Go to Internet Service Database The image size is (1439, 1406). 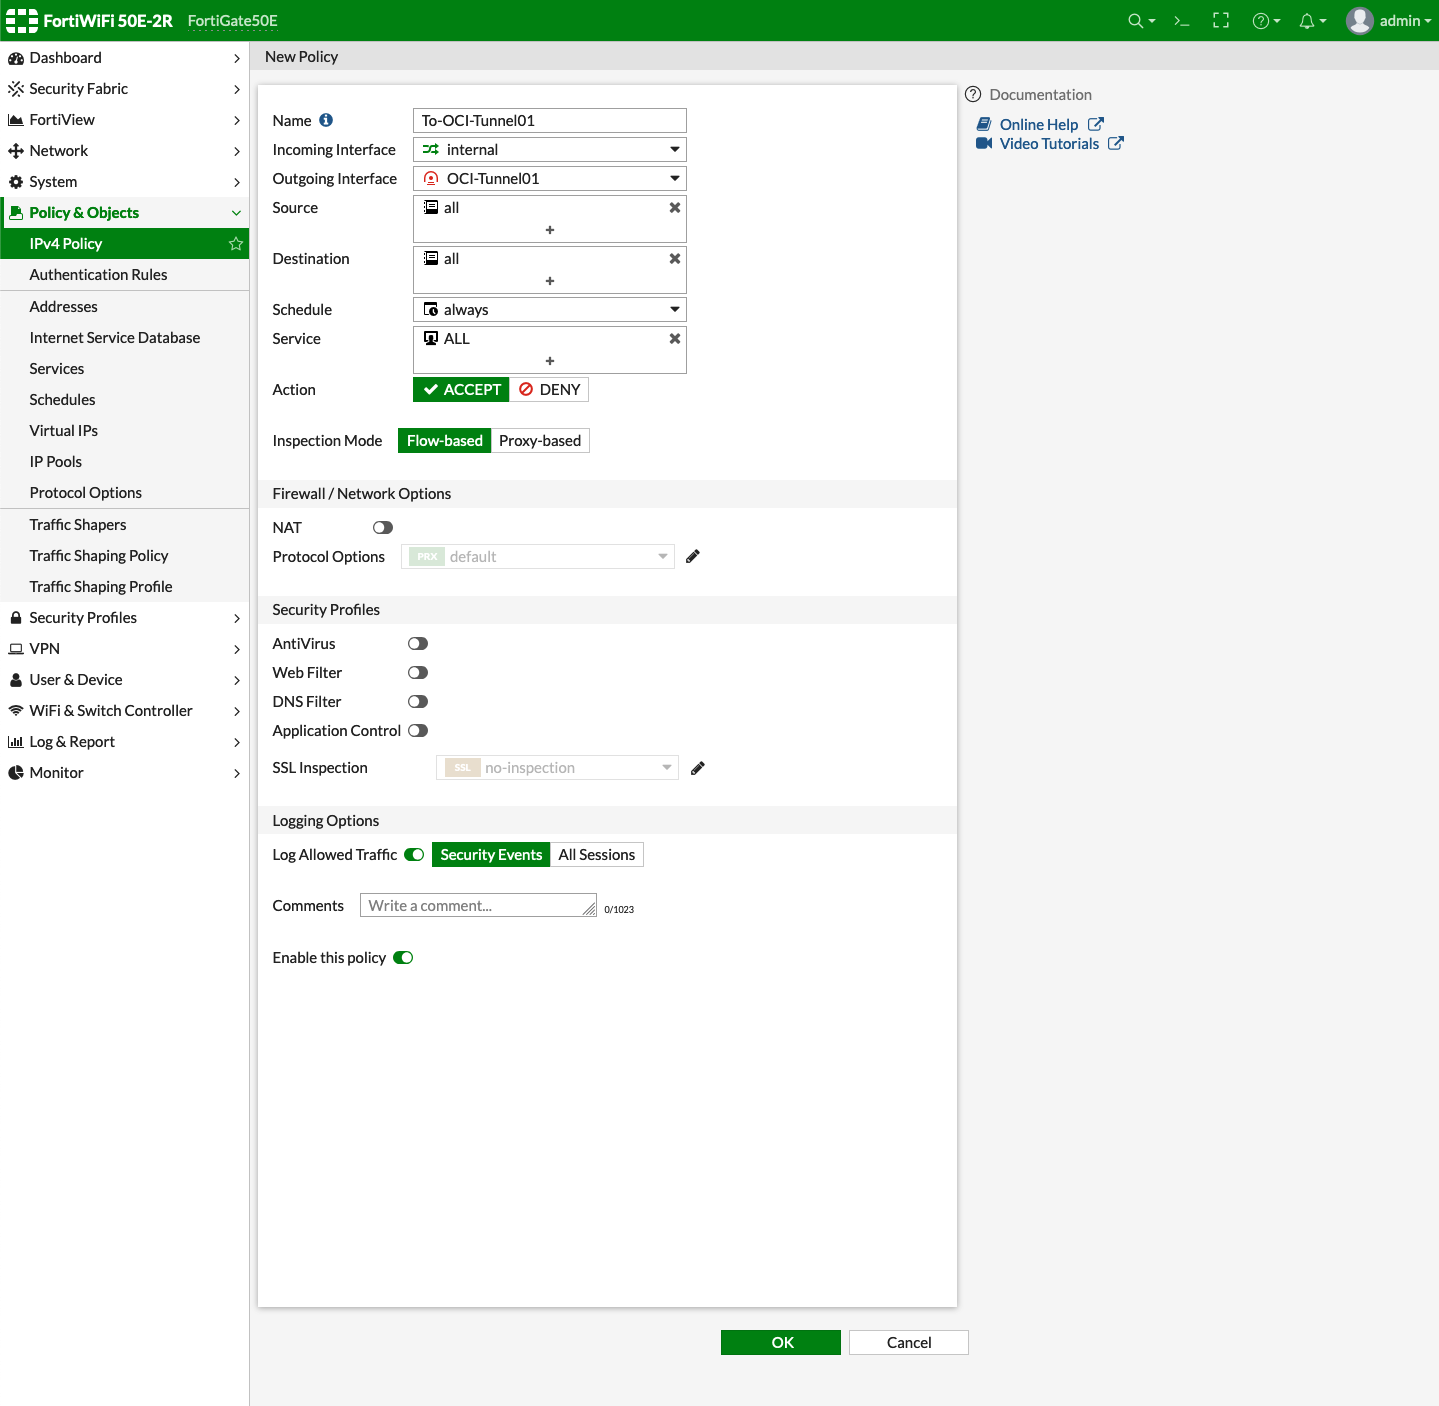124,338
